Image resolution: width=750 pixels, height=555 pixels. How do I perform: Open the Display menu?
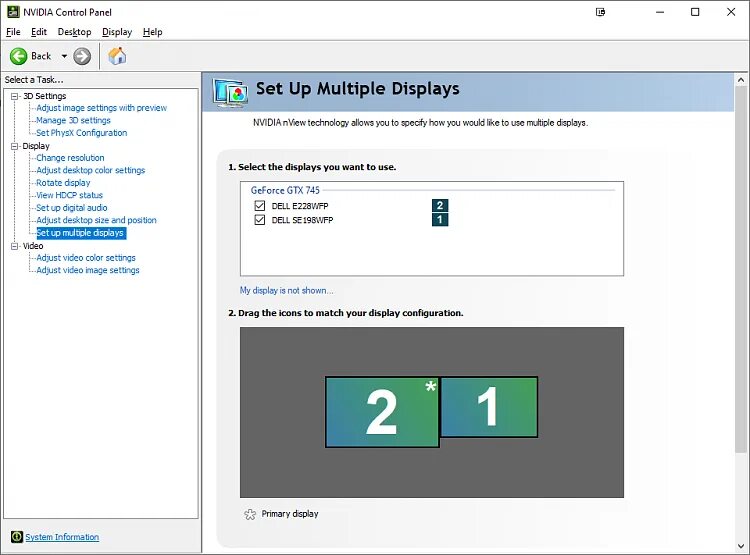pyautogui.click(x=117, y=32)
